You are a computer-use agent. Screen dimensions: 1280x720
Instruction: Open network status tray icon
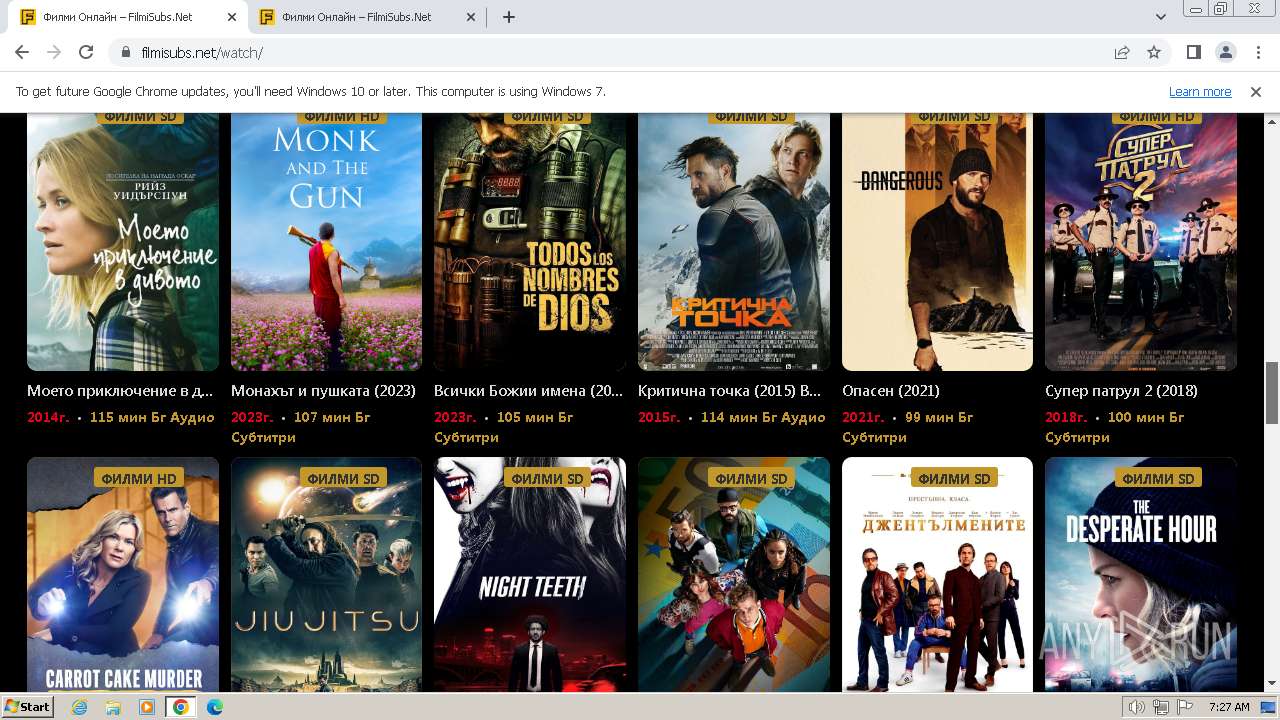click(x=1161, y=707)
